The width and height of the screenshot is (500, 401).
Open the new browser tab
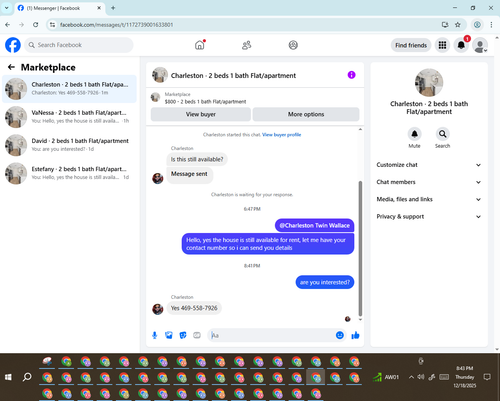click(113, 8)
